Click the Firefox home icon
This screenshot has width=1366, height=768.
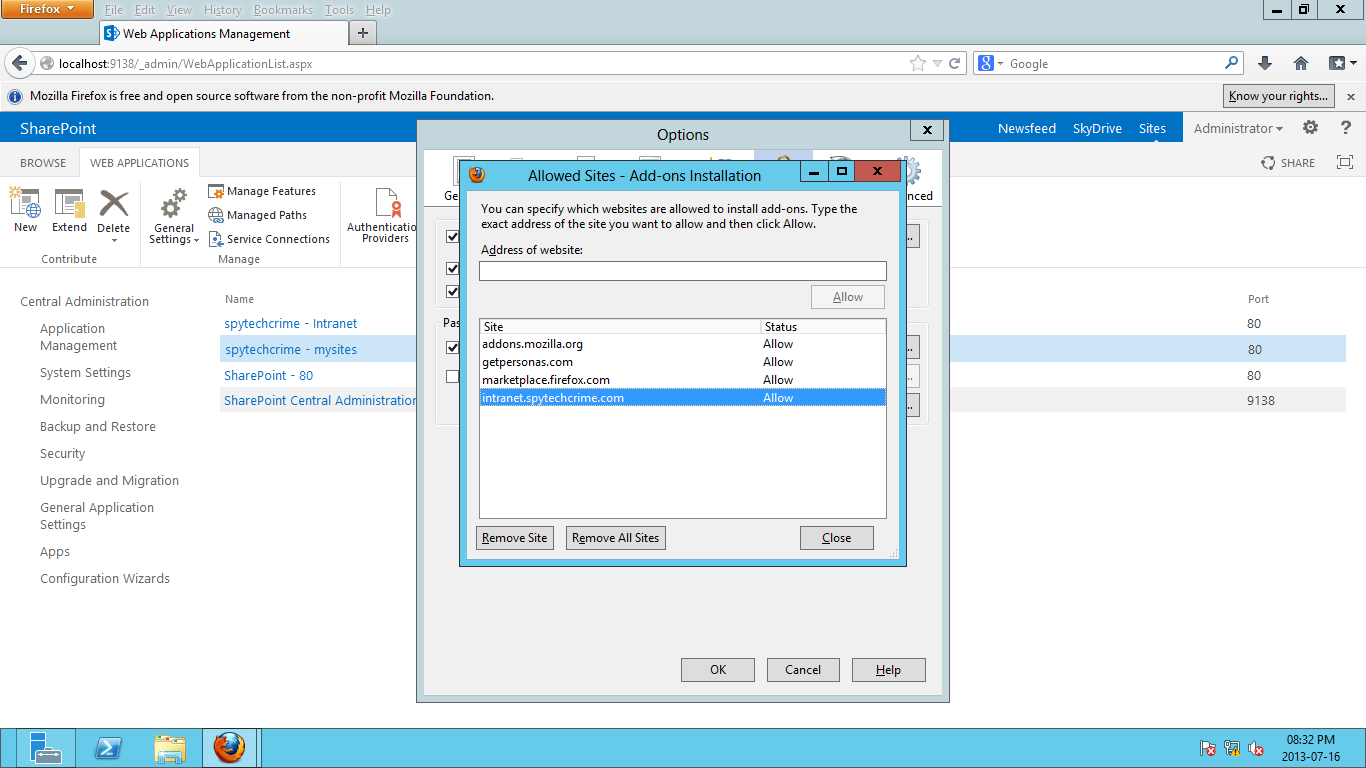1301,63
